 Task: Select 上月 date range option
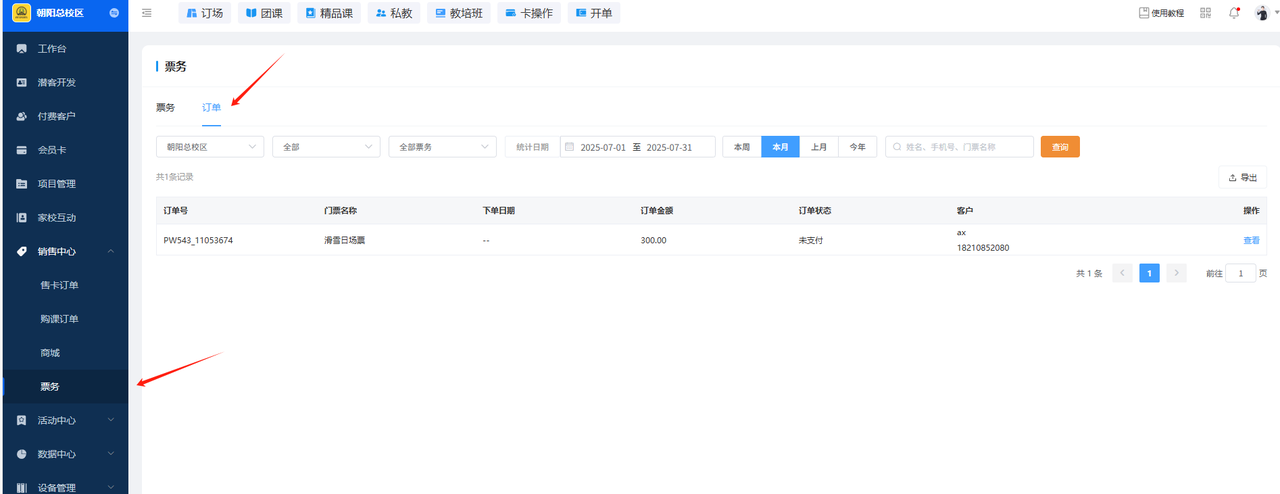click(818, 147)
